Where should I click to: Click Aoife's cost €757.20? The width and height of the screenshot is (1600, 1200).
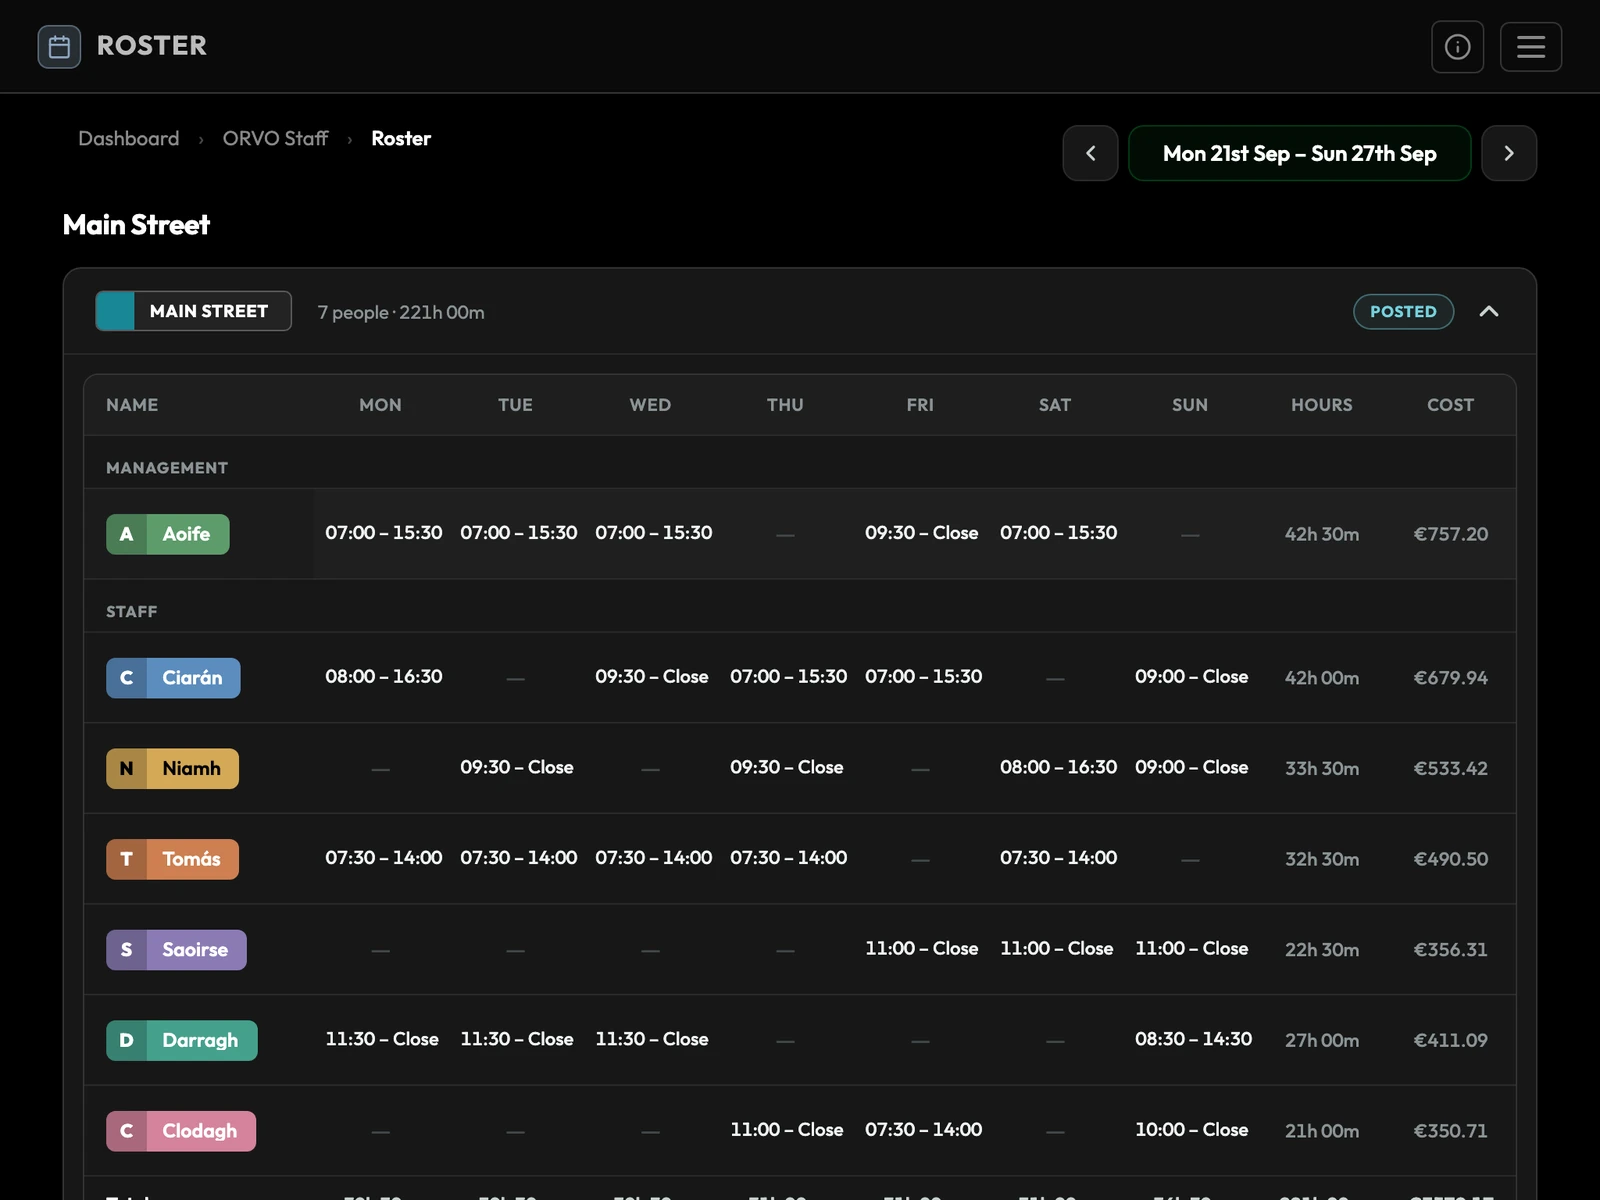pos(1450,534)
